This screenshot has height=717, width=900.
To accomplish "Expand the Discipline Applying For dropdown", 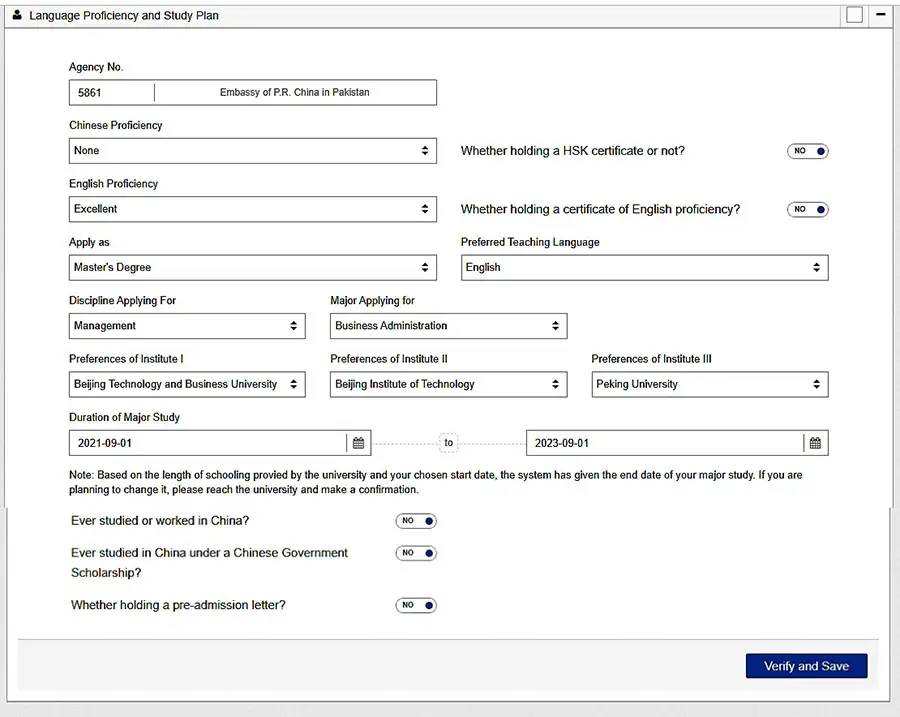I will pyautogui.click(x=187, y=326).
